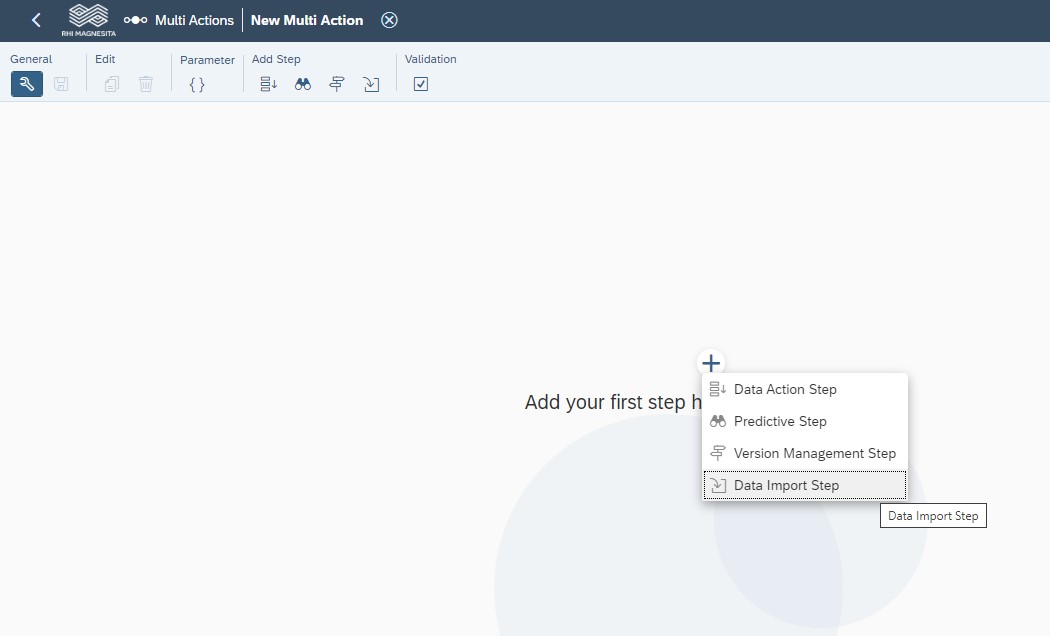This screenshot has width=1050, height=636.
Task: Click the Validation checkmark icon
Action: pos(421,85)
